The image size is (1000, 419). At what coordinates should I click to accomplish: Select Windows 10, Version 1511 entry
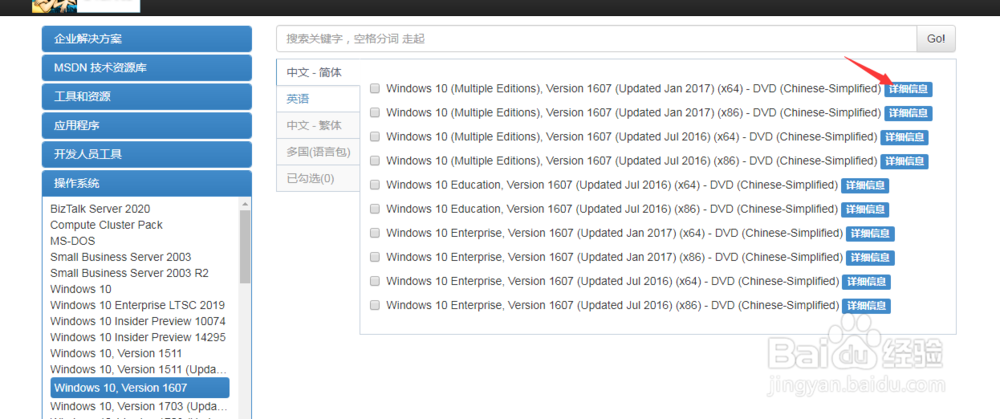116,353
